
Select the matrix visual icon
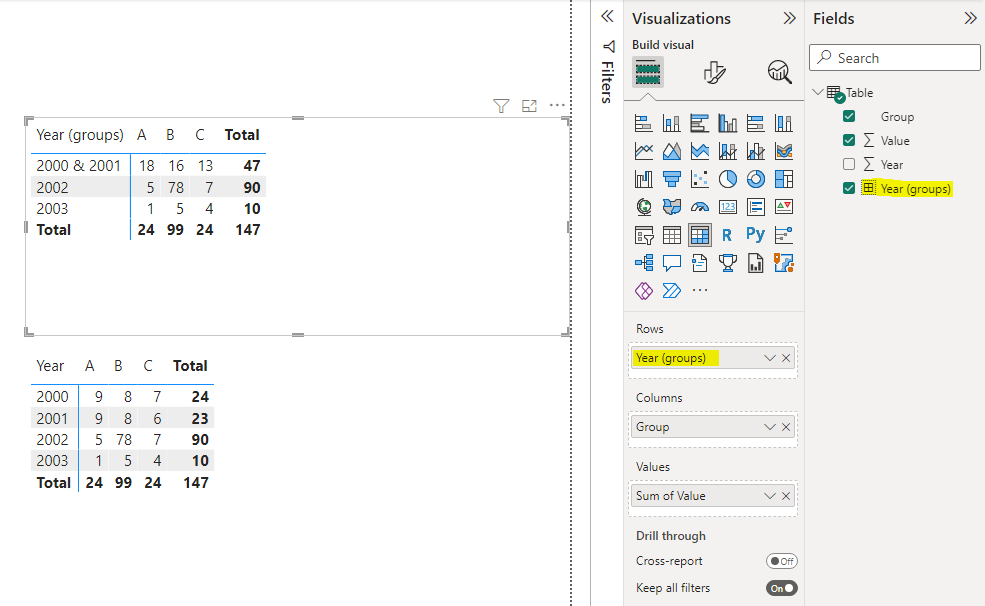pyautogui.click(x=699, y=235)
